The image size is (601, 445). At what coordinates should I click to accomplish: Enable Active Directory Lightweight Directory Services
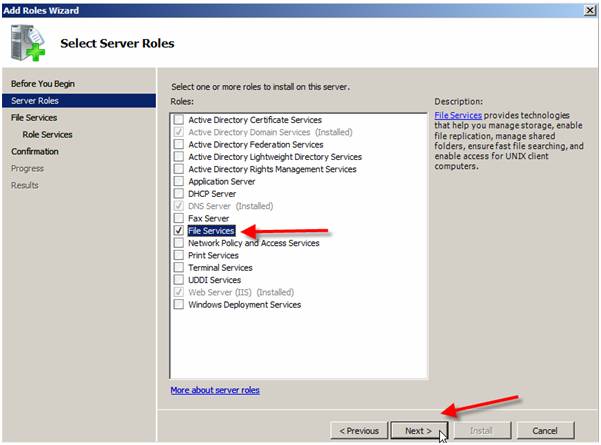click(x=179, y=156)
